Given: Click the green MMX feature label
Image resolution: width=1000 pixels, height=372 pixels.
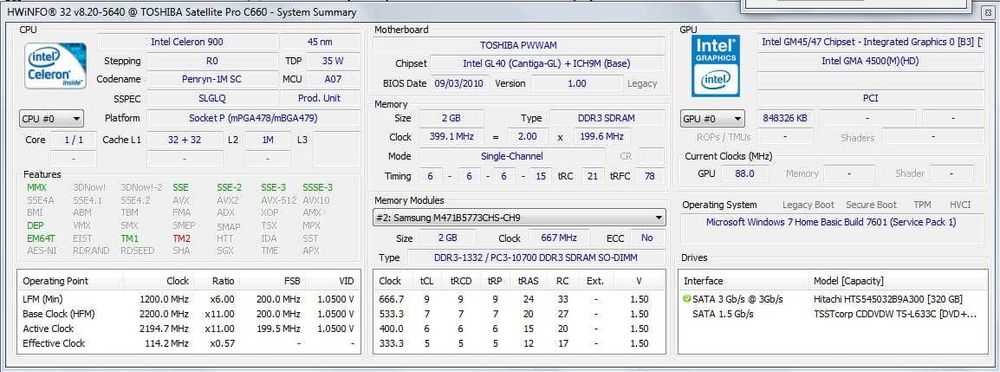Looking at the screenshot, I should point(37,188).
